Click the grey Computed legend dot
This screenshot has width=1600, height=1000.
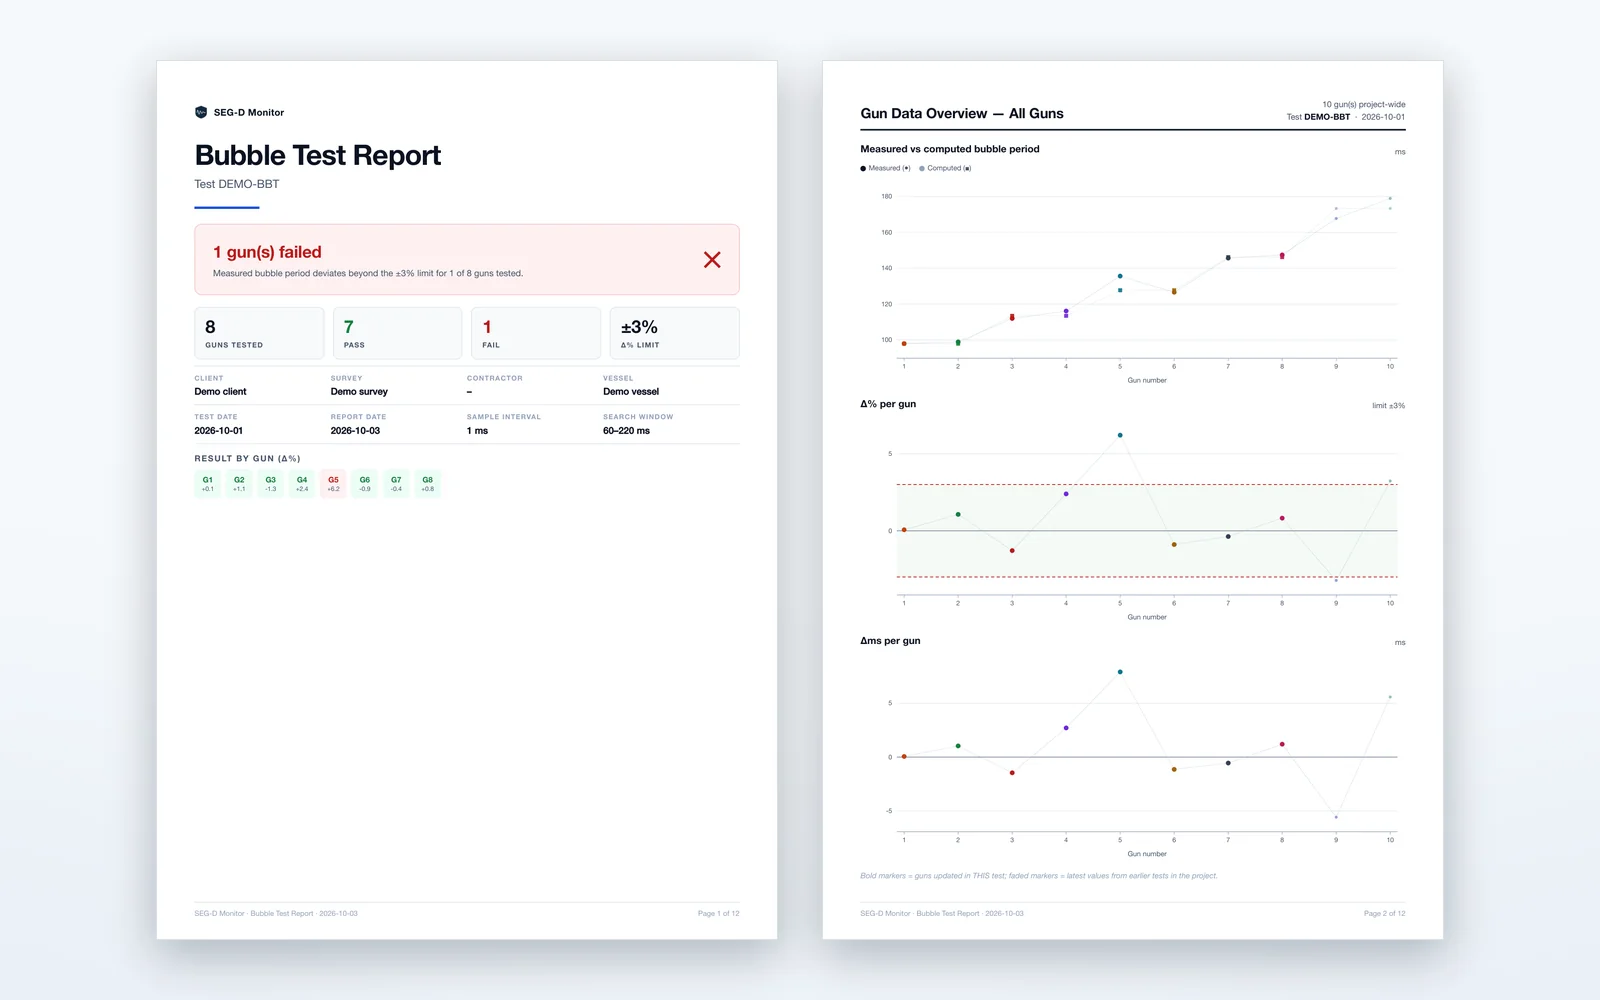click(x=922, y=168)
